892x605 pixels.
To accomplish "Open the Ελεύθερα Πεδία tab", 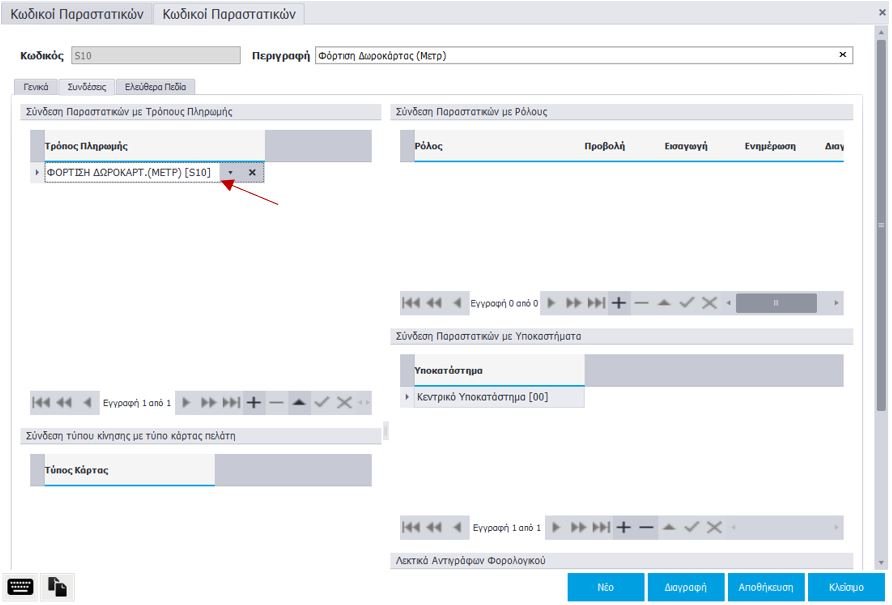I will click(x=154, y=87).
